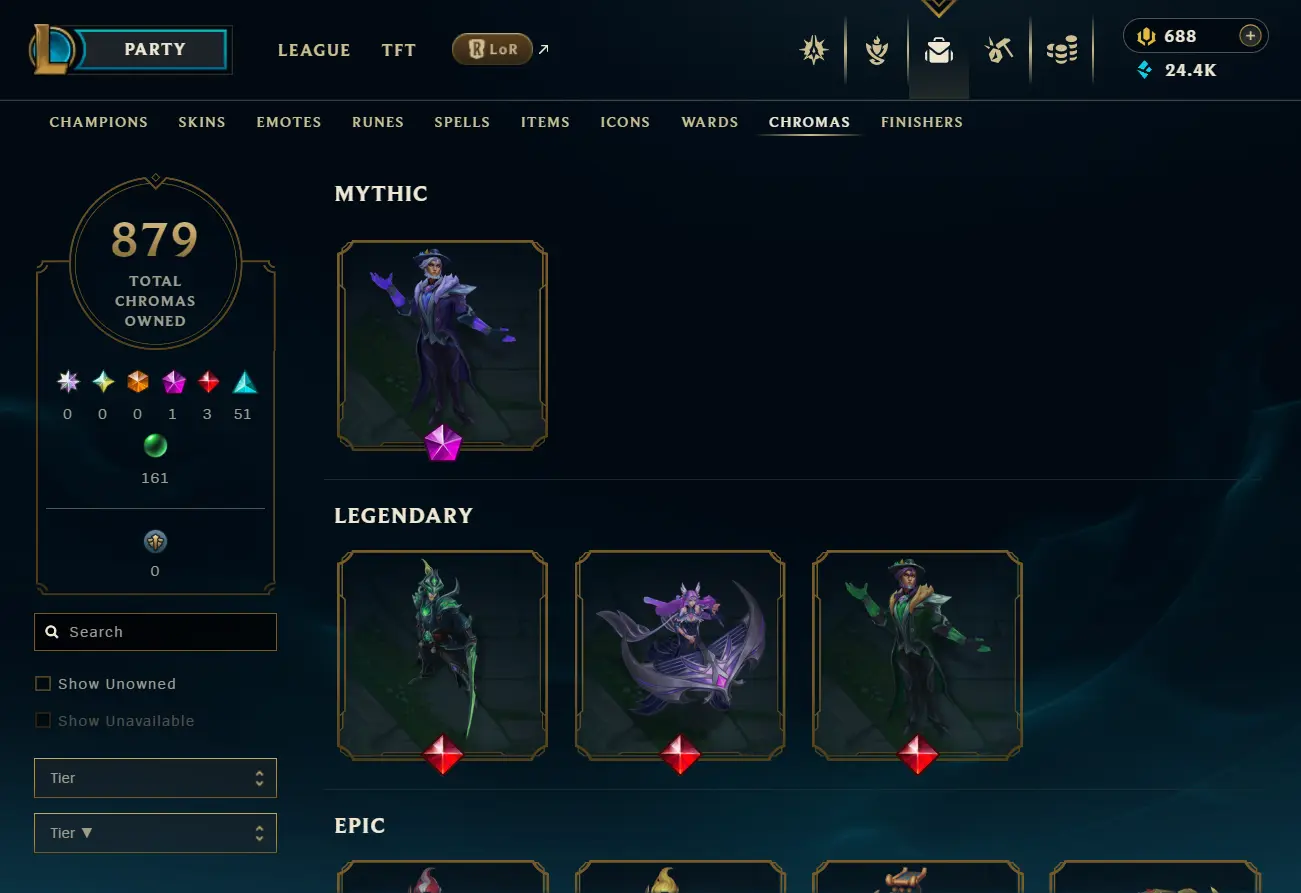Select the purple Mythic chroma thumbnail
The width and height of the screenshot is (1301, 893).
point(442,344)
